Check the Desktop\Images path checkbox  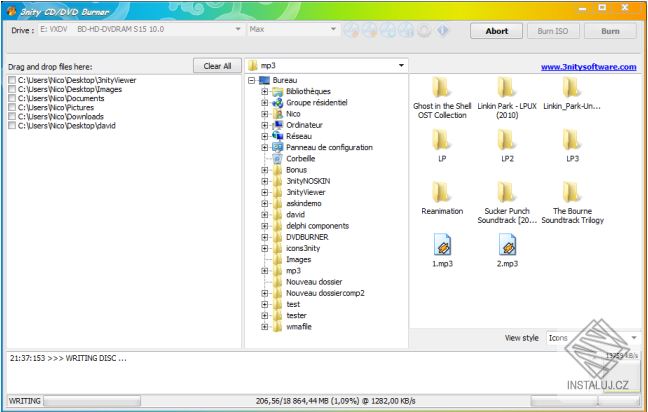click(x=12, y=89)
